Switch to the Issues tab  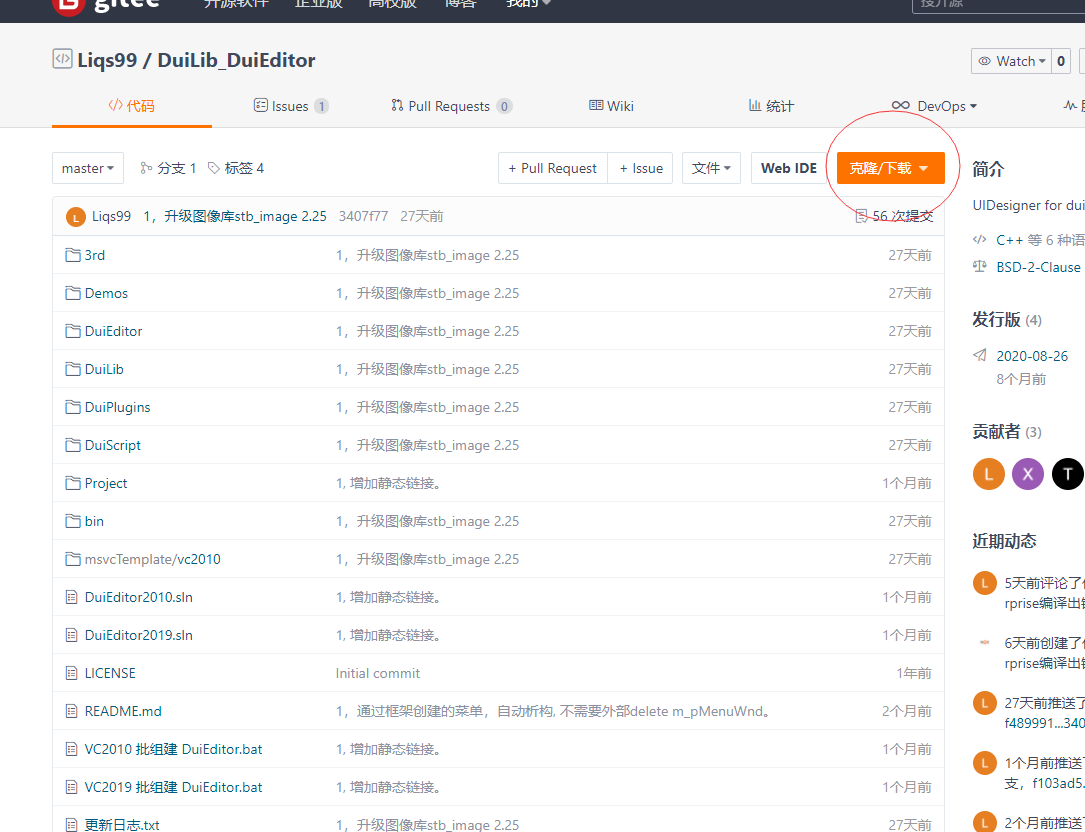point(290,105)
